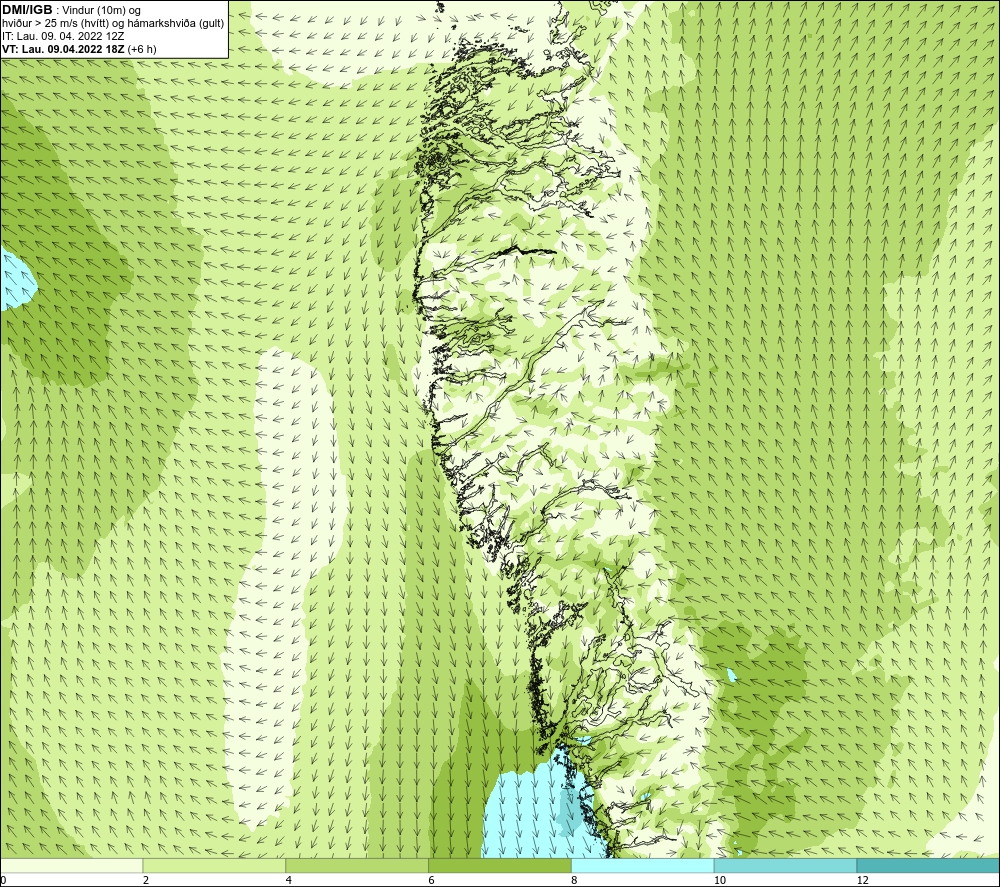
Task: Click the small cyan spot east of the southern coast
Action: click(730, 675)
